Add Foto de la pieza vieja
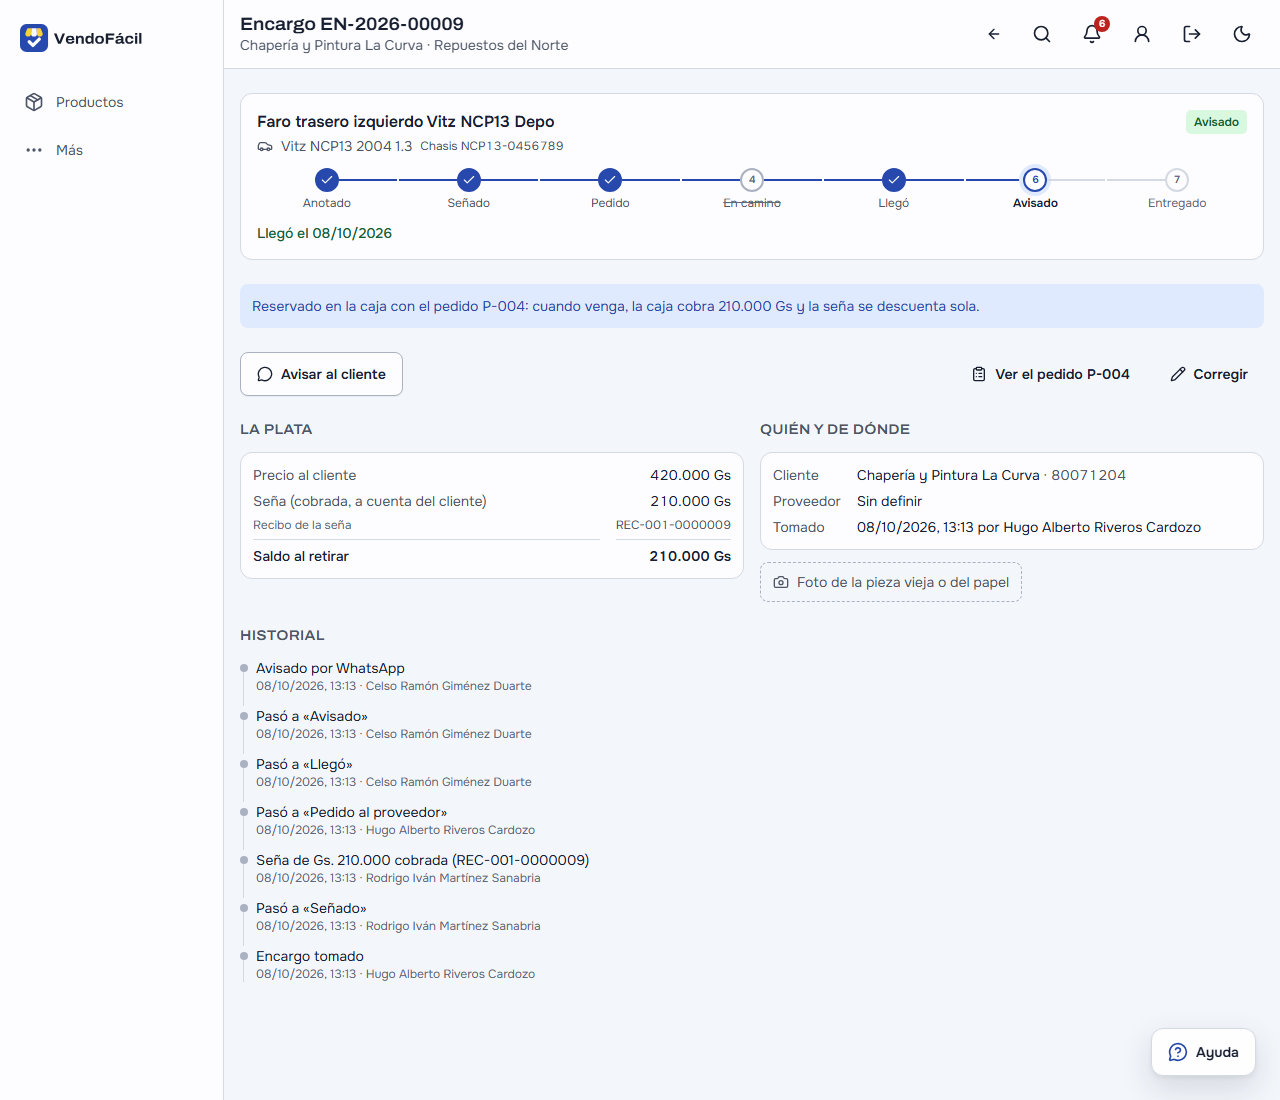Viewport: 1280px width, 1100px height. (x=891, y=582)
